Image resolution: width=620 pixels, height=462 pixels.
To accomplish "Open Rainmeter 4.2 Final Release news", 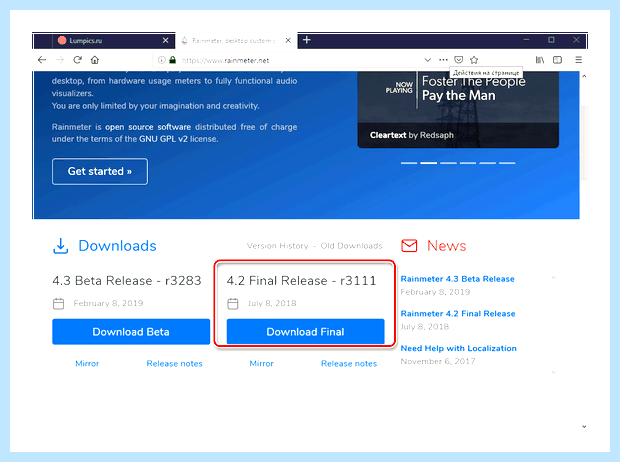I will (x=458, y=314).
